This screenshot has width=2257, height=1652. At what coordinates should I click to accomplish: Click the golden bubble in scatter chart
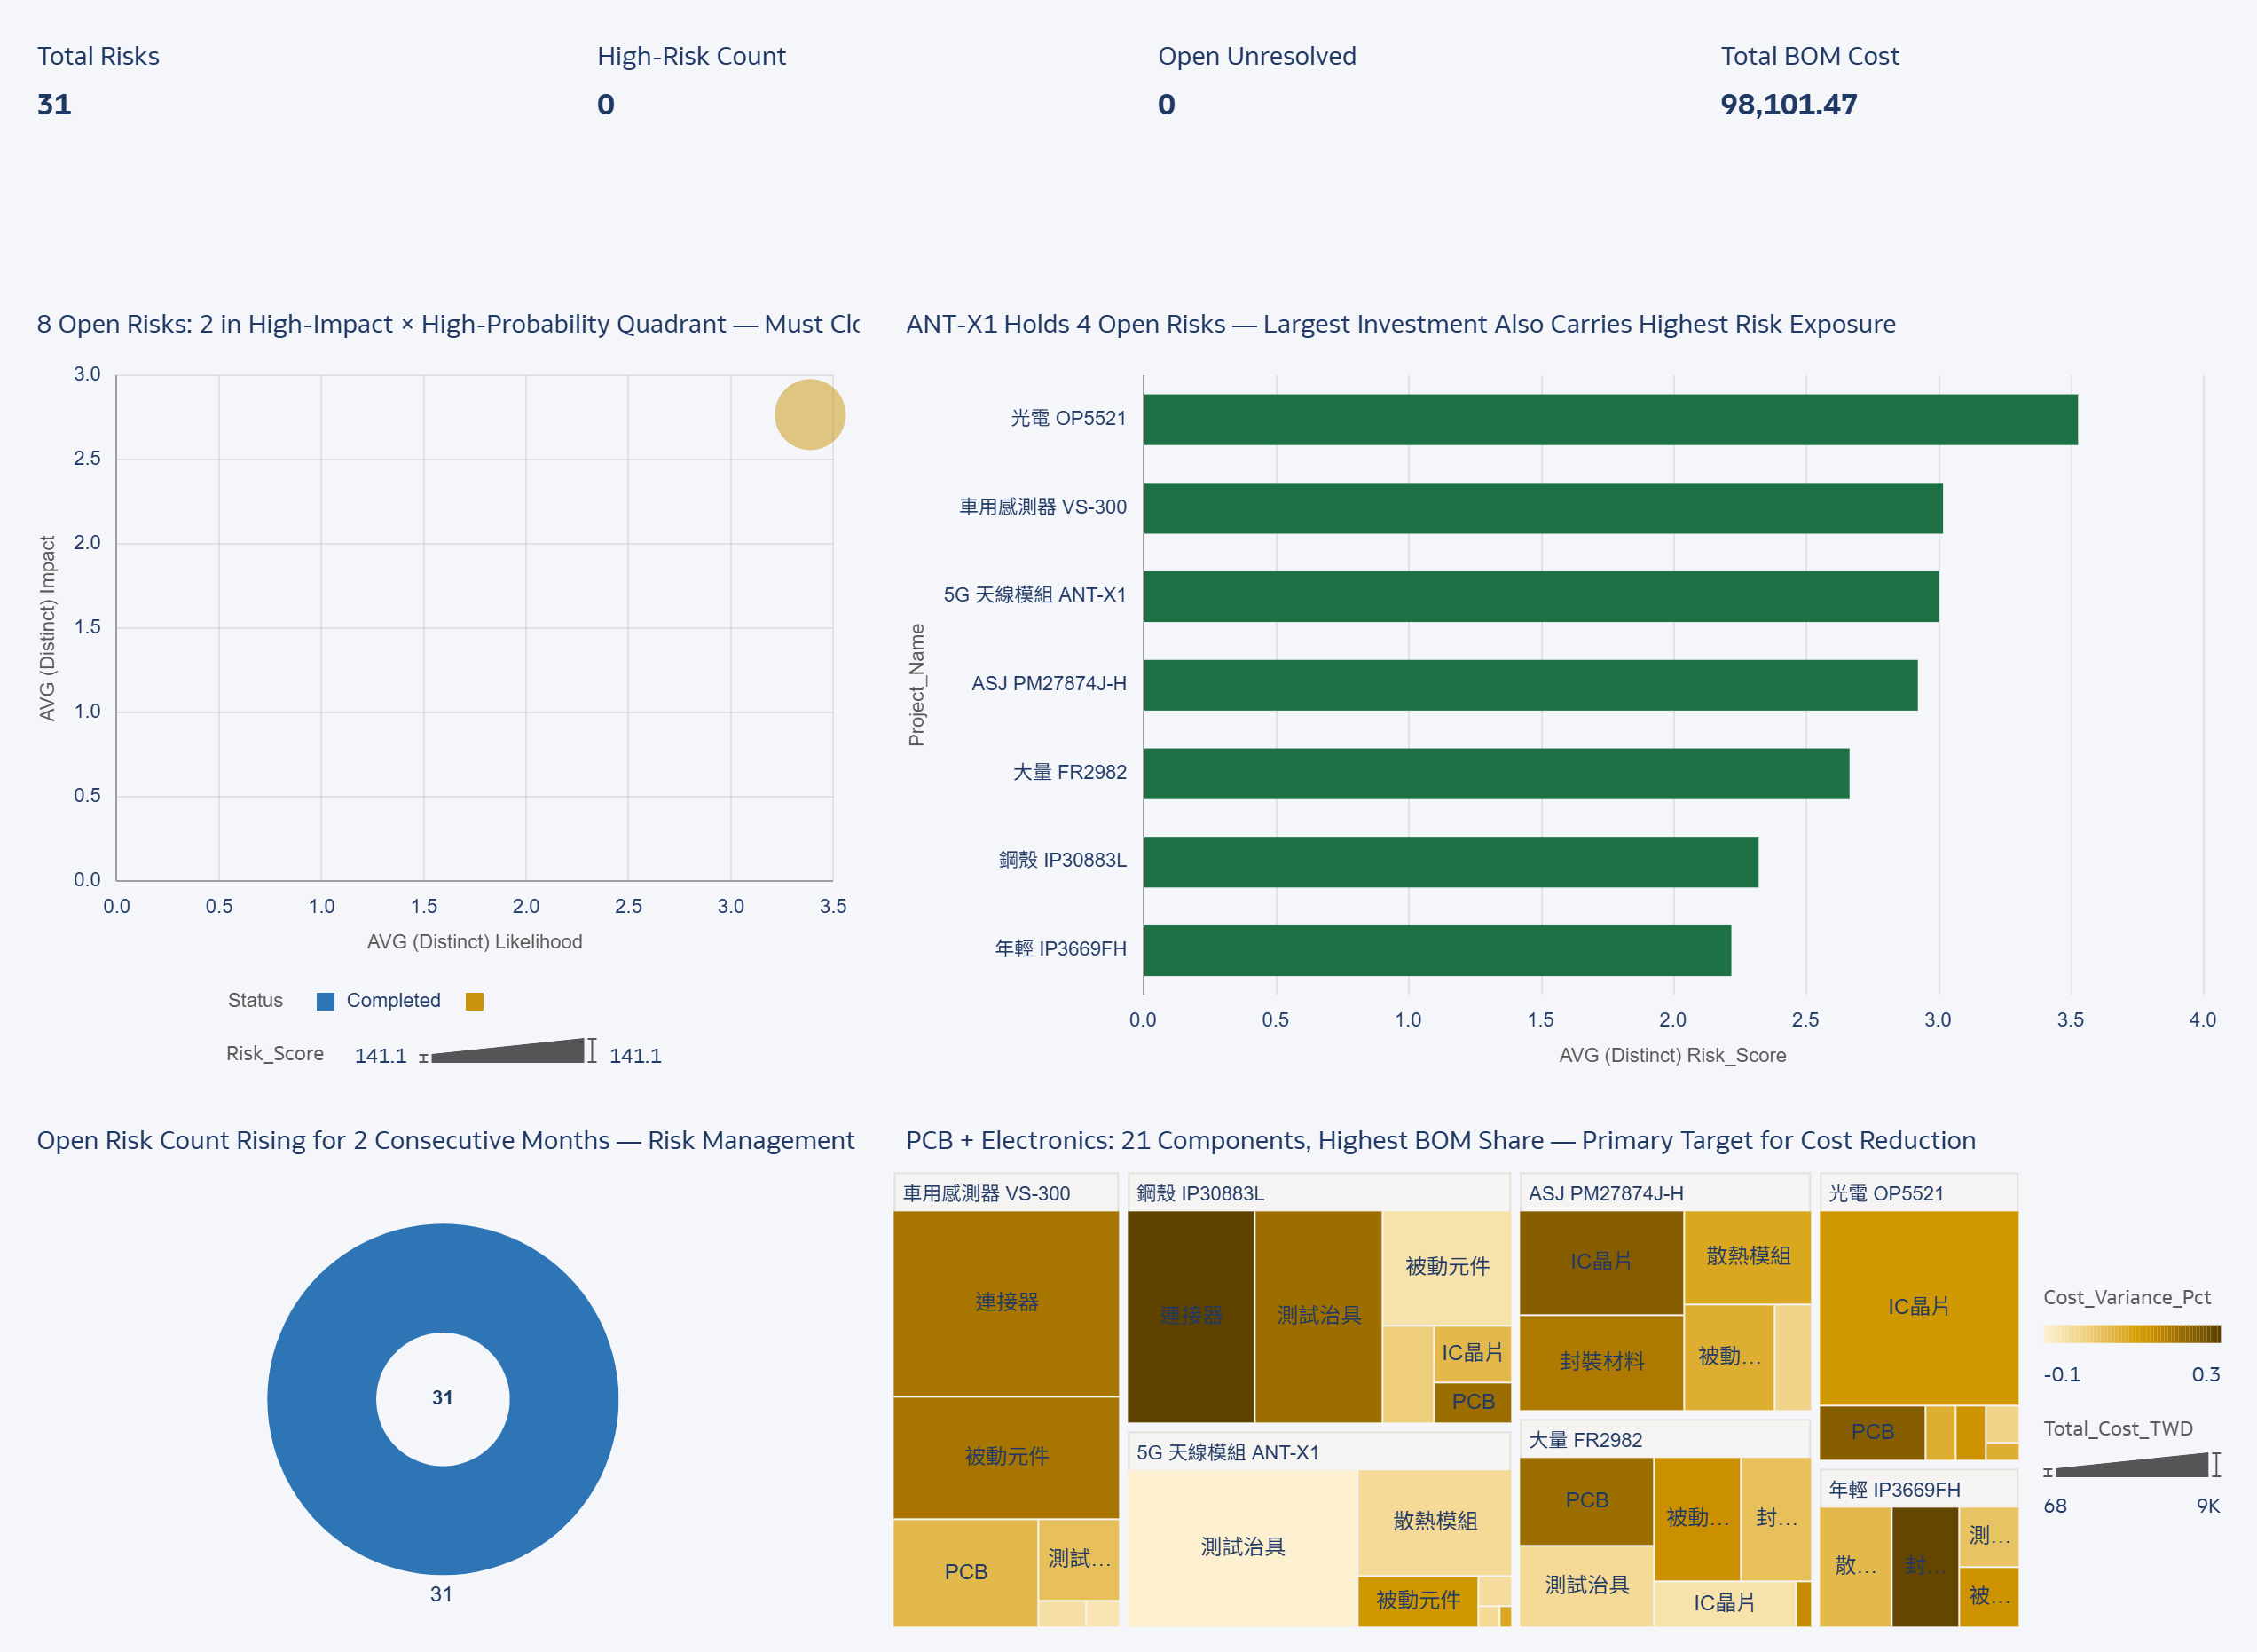pos(809,414)
